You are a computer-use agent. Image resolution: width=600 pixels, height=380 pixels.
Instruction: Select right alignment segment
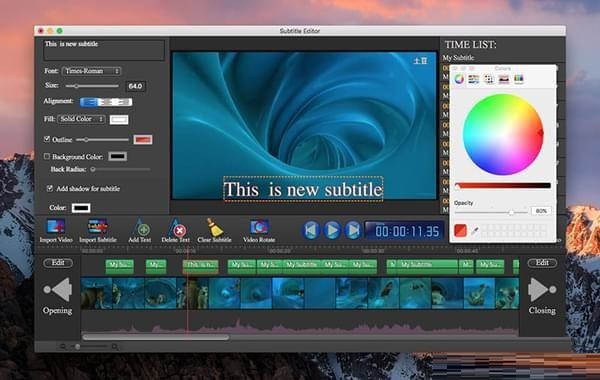coord(124,102)
